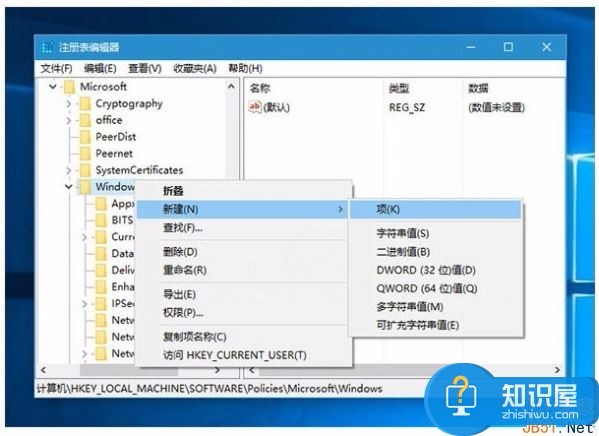The image size is (599, 436).
Task: Click the office folder icon
Action: coord(85,120)
